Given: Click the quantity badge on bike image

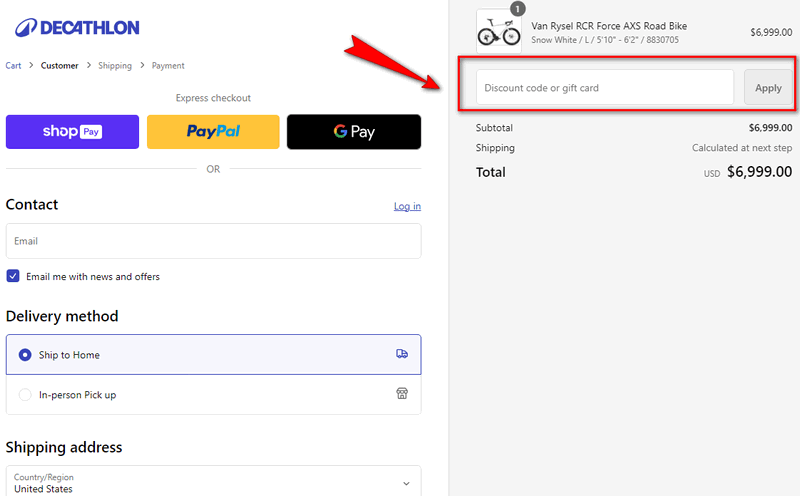Looking at the screenshot, I should tap(517, 9).
